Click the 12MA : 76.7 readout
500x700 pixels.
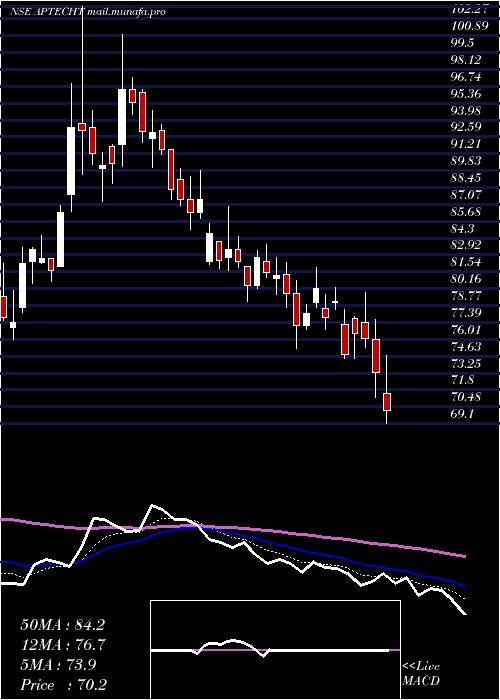(62, 645)
